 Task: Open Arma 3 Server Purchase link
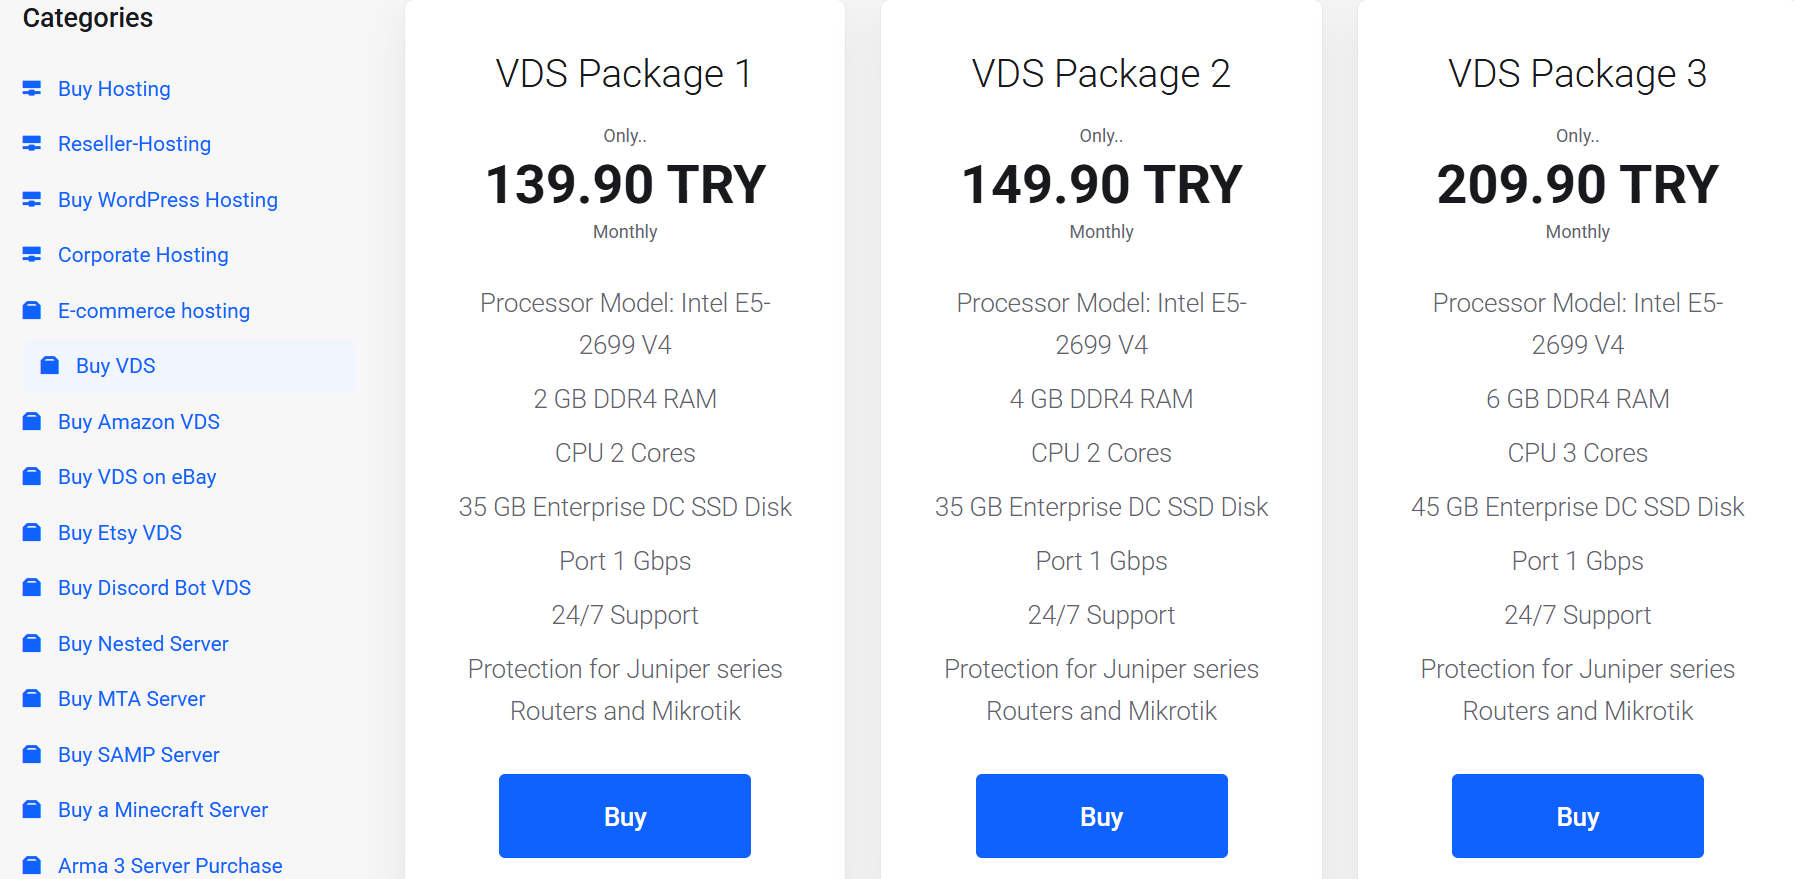point(170,865)
